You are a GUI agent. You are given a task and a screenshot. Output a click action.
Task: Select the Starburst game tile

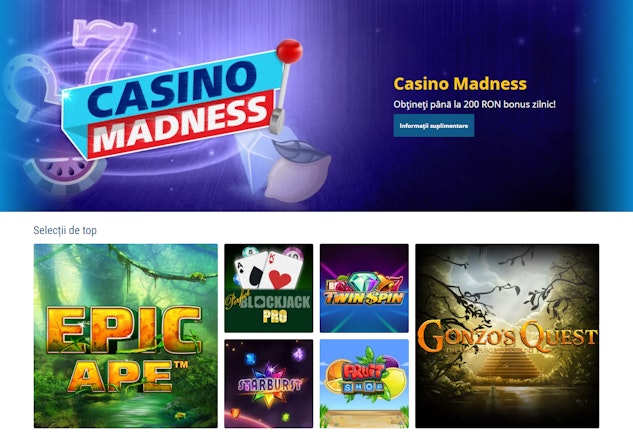[x=268, y=384]
